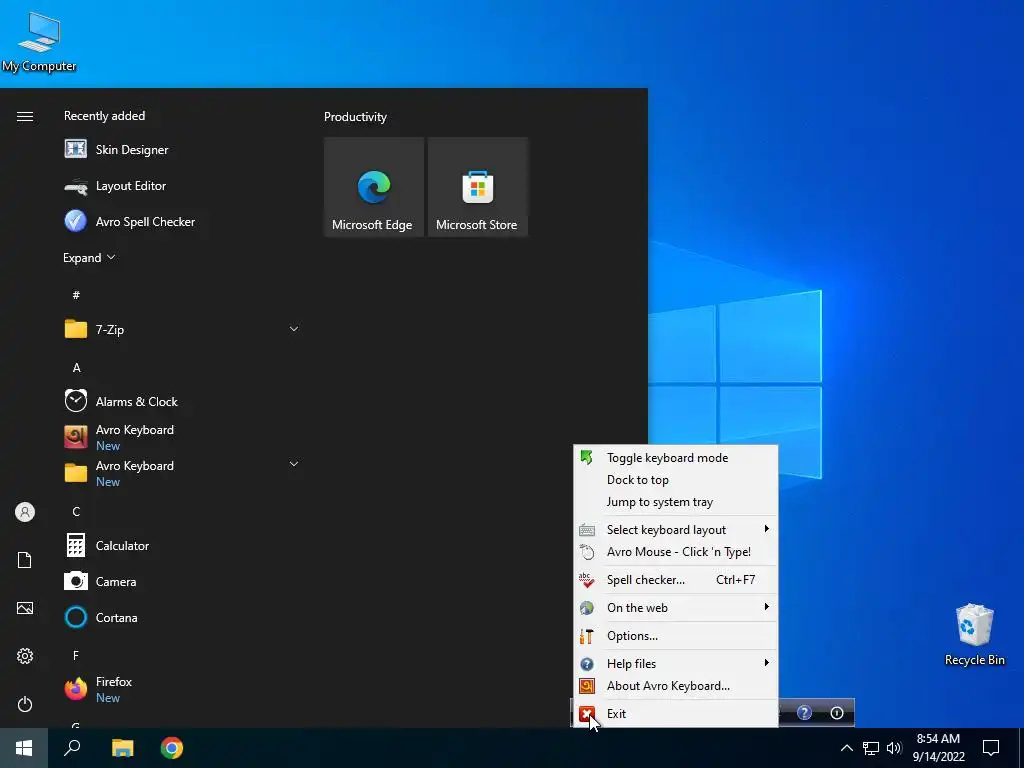Open Spell checker... from context menu
The image size is (1024, 768).
tap(675, 580)
